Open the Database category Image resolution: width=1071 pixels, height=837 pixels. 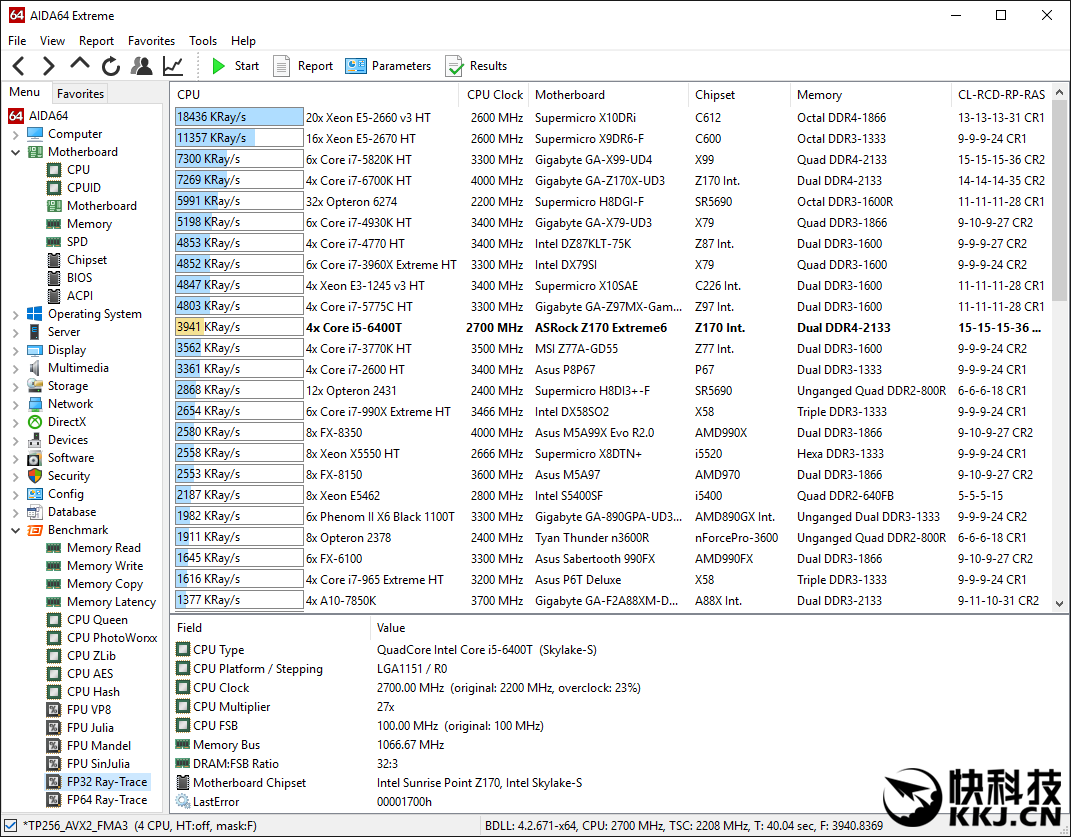coord(61,512)
